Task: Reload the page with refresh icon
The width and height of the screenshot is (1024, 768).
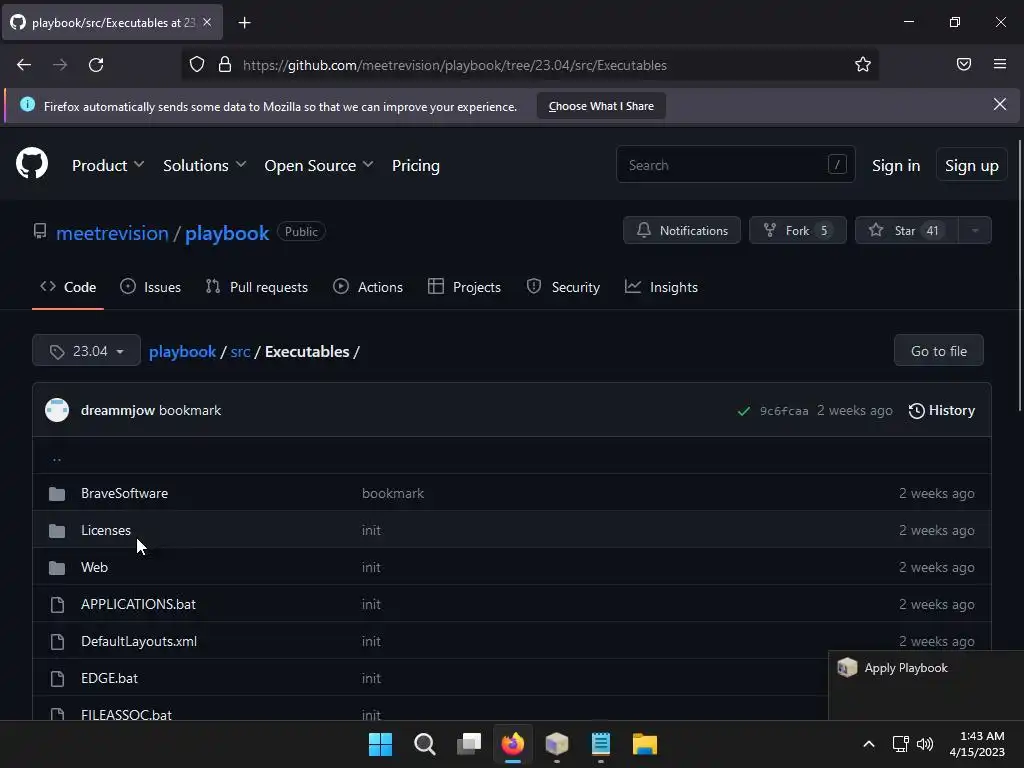Action: point(96,65)
